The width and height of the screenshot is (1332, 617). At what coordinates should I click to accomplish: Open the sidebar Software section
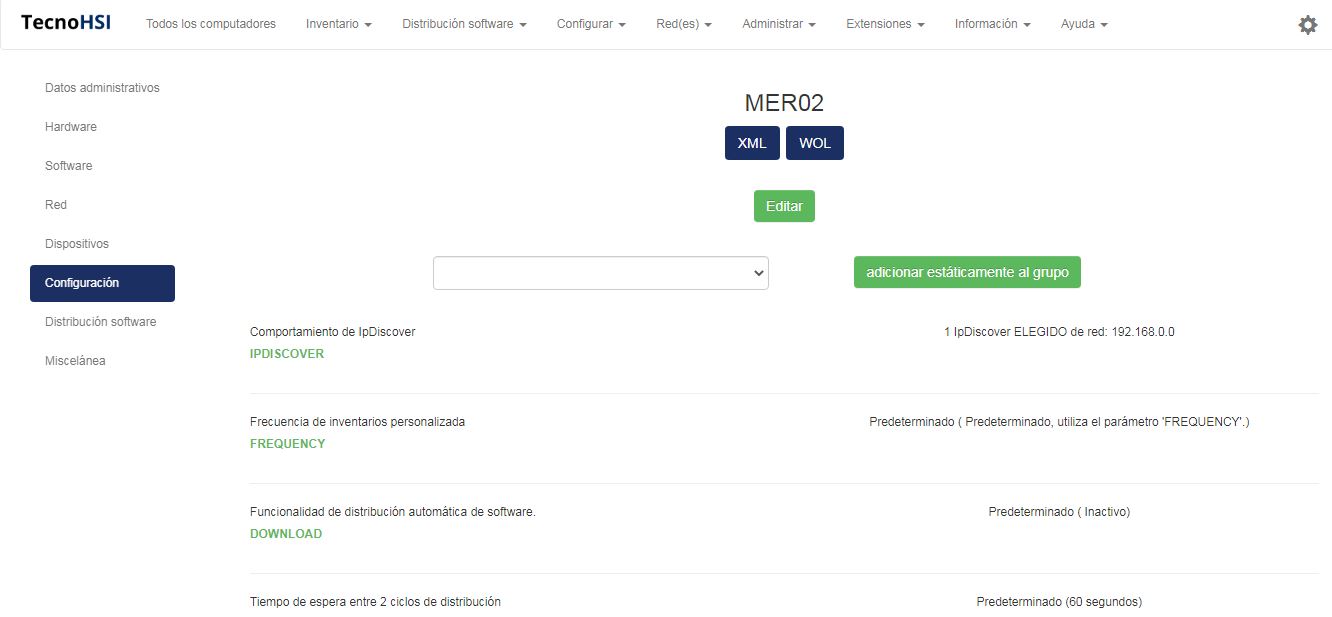click(x=69, y=166)
